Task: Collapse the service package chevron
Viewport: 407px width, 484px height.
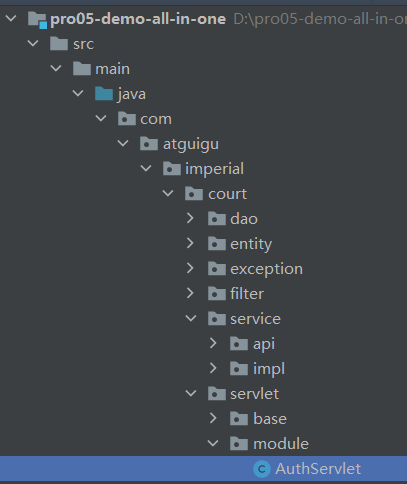Action: pyautogui.click(x=191, y=318)
